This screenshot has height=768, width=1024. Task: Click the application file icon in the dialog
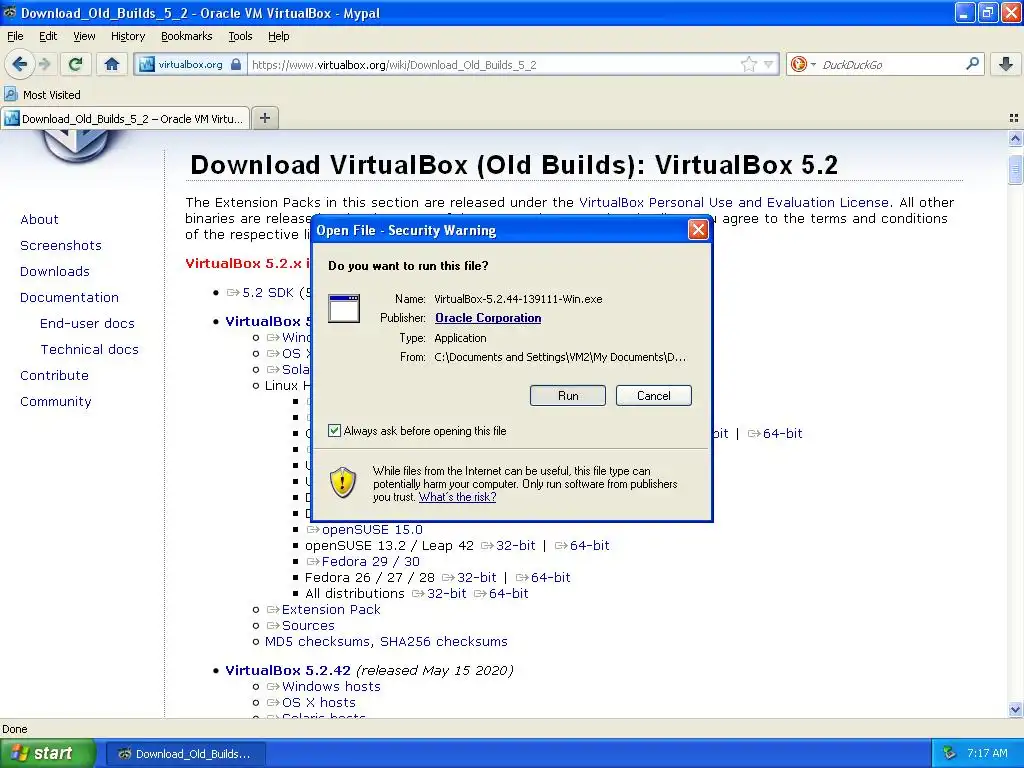[344, 308]
